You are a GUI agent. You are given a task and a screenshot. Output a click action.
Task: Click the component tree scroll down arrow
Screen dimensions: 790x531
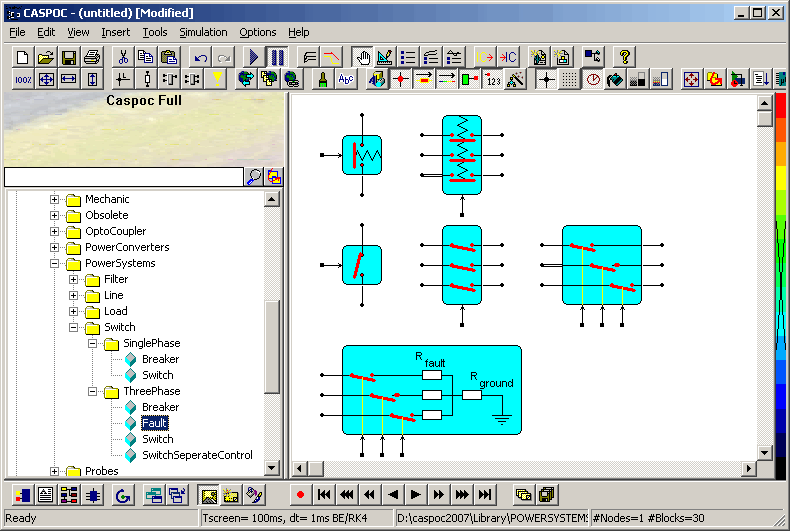click(x=272, y=468)
